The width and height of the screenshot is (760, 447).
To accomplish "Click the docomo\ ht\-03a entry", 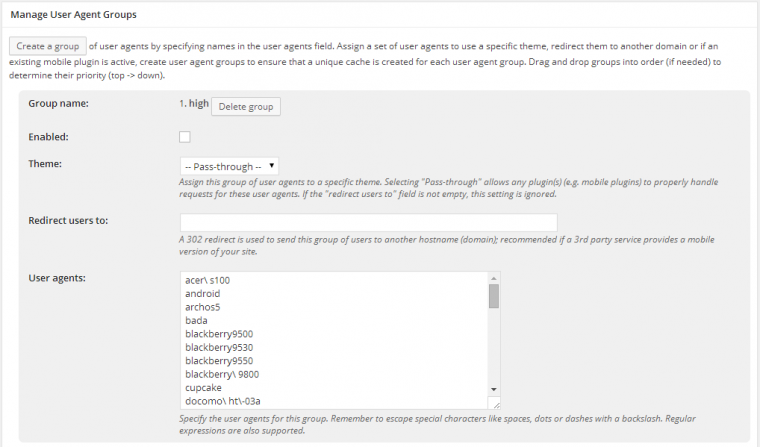I will pos(223,401).
